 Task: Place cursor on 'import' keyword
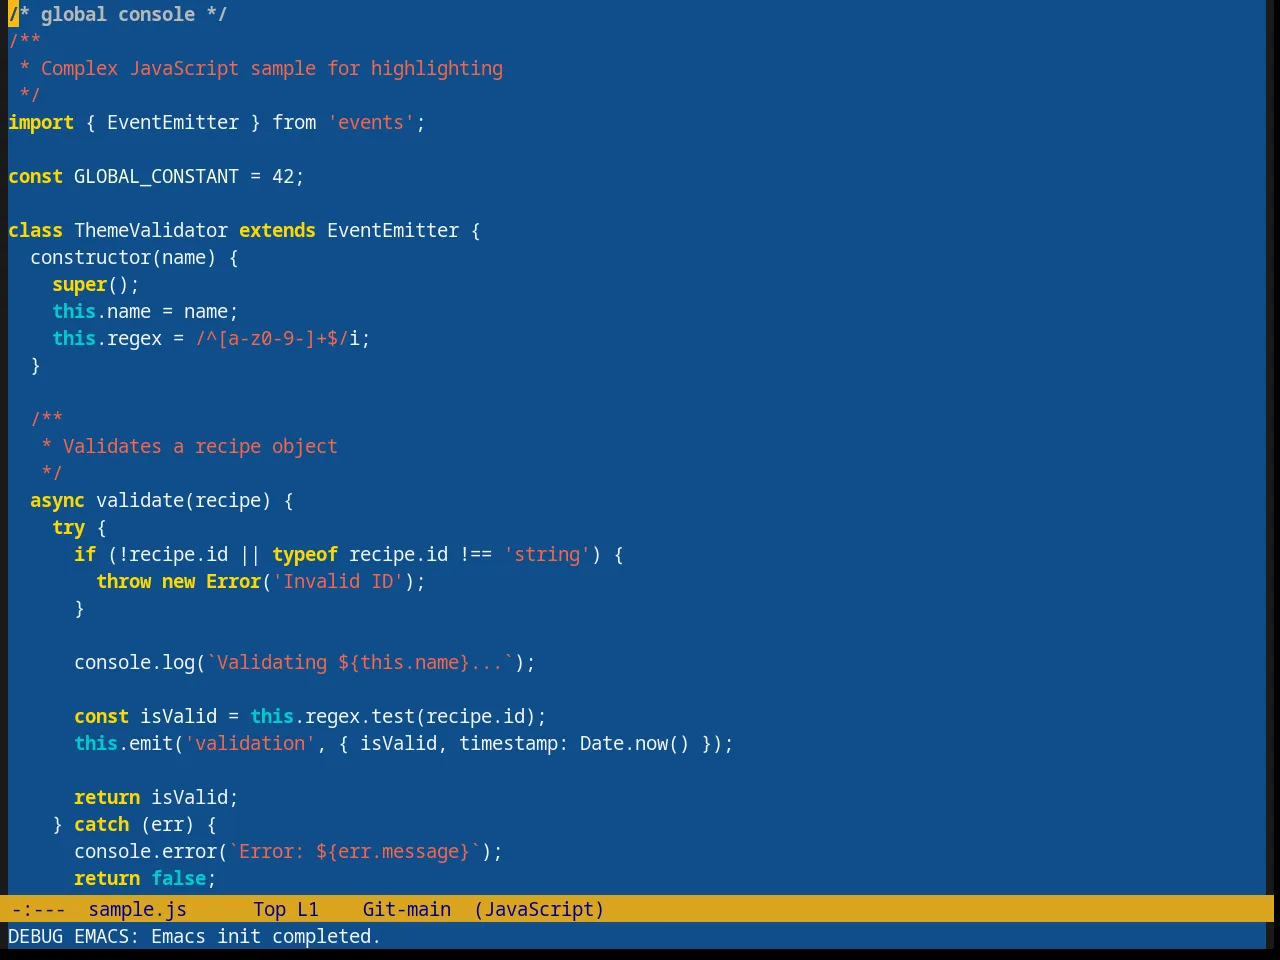[41, 122]
